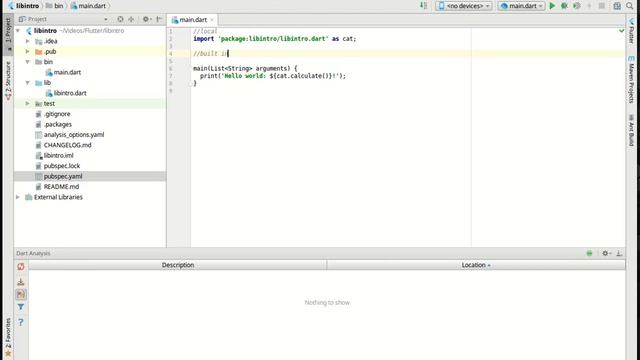This screenshot has height=360, width=640.
Task: Collapse the libintro root project node
Action: pos(18,31)
